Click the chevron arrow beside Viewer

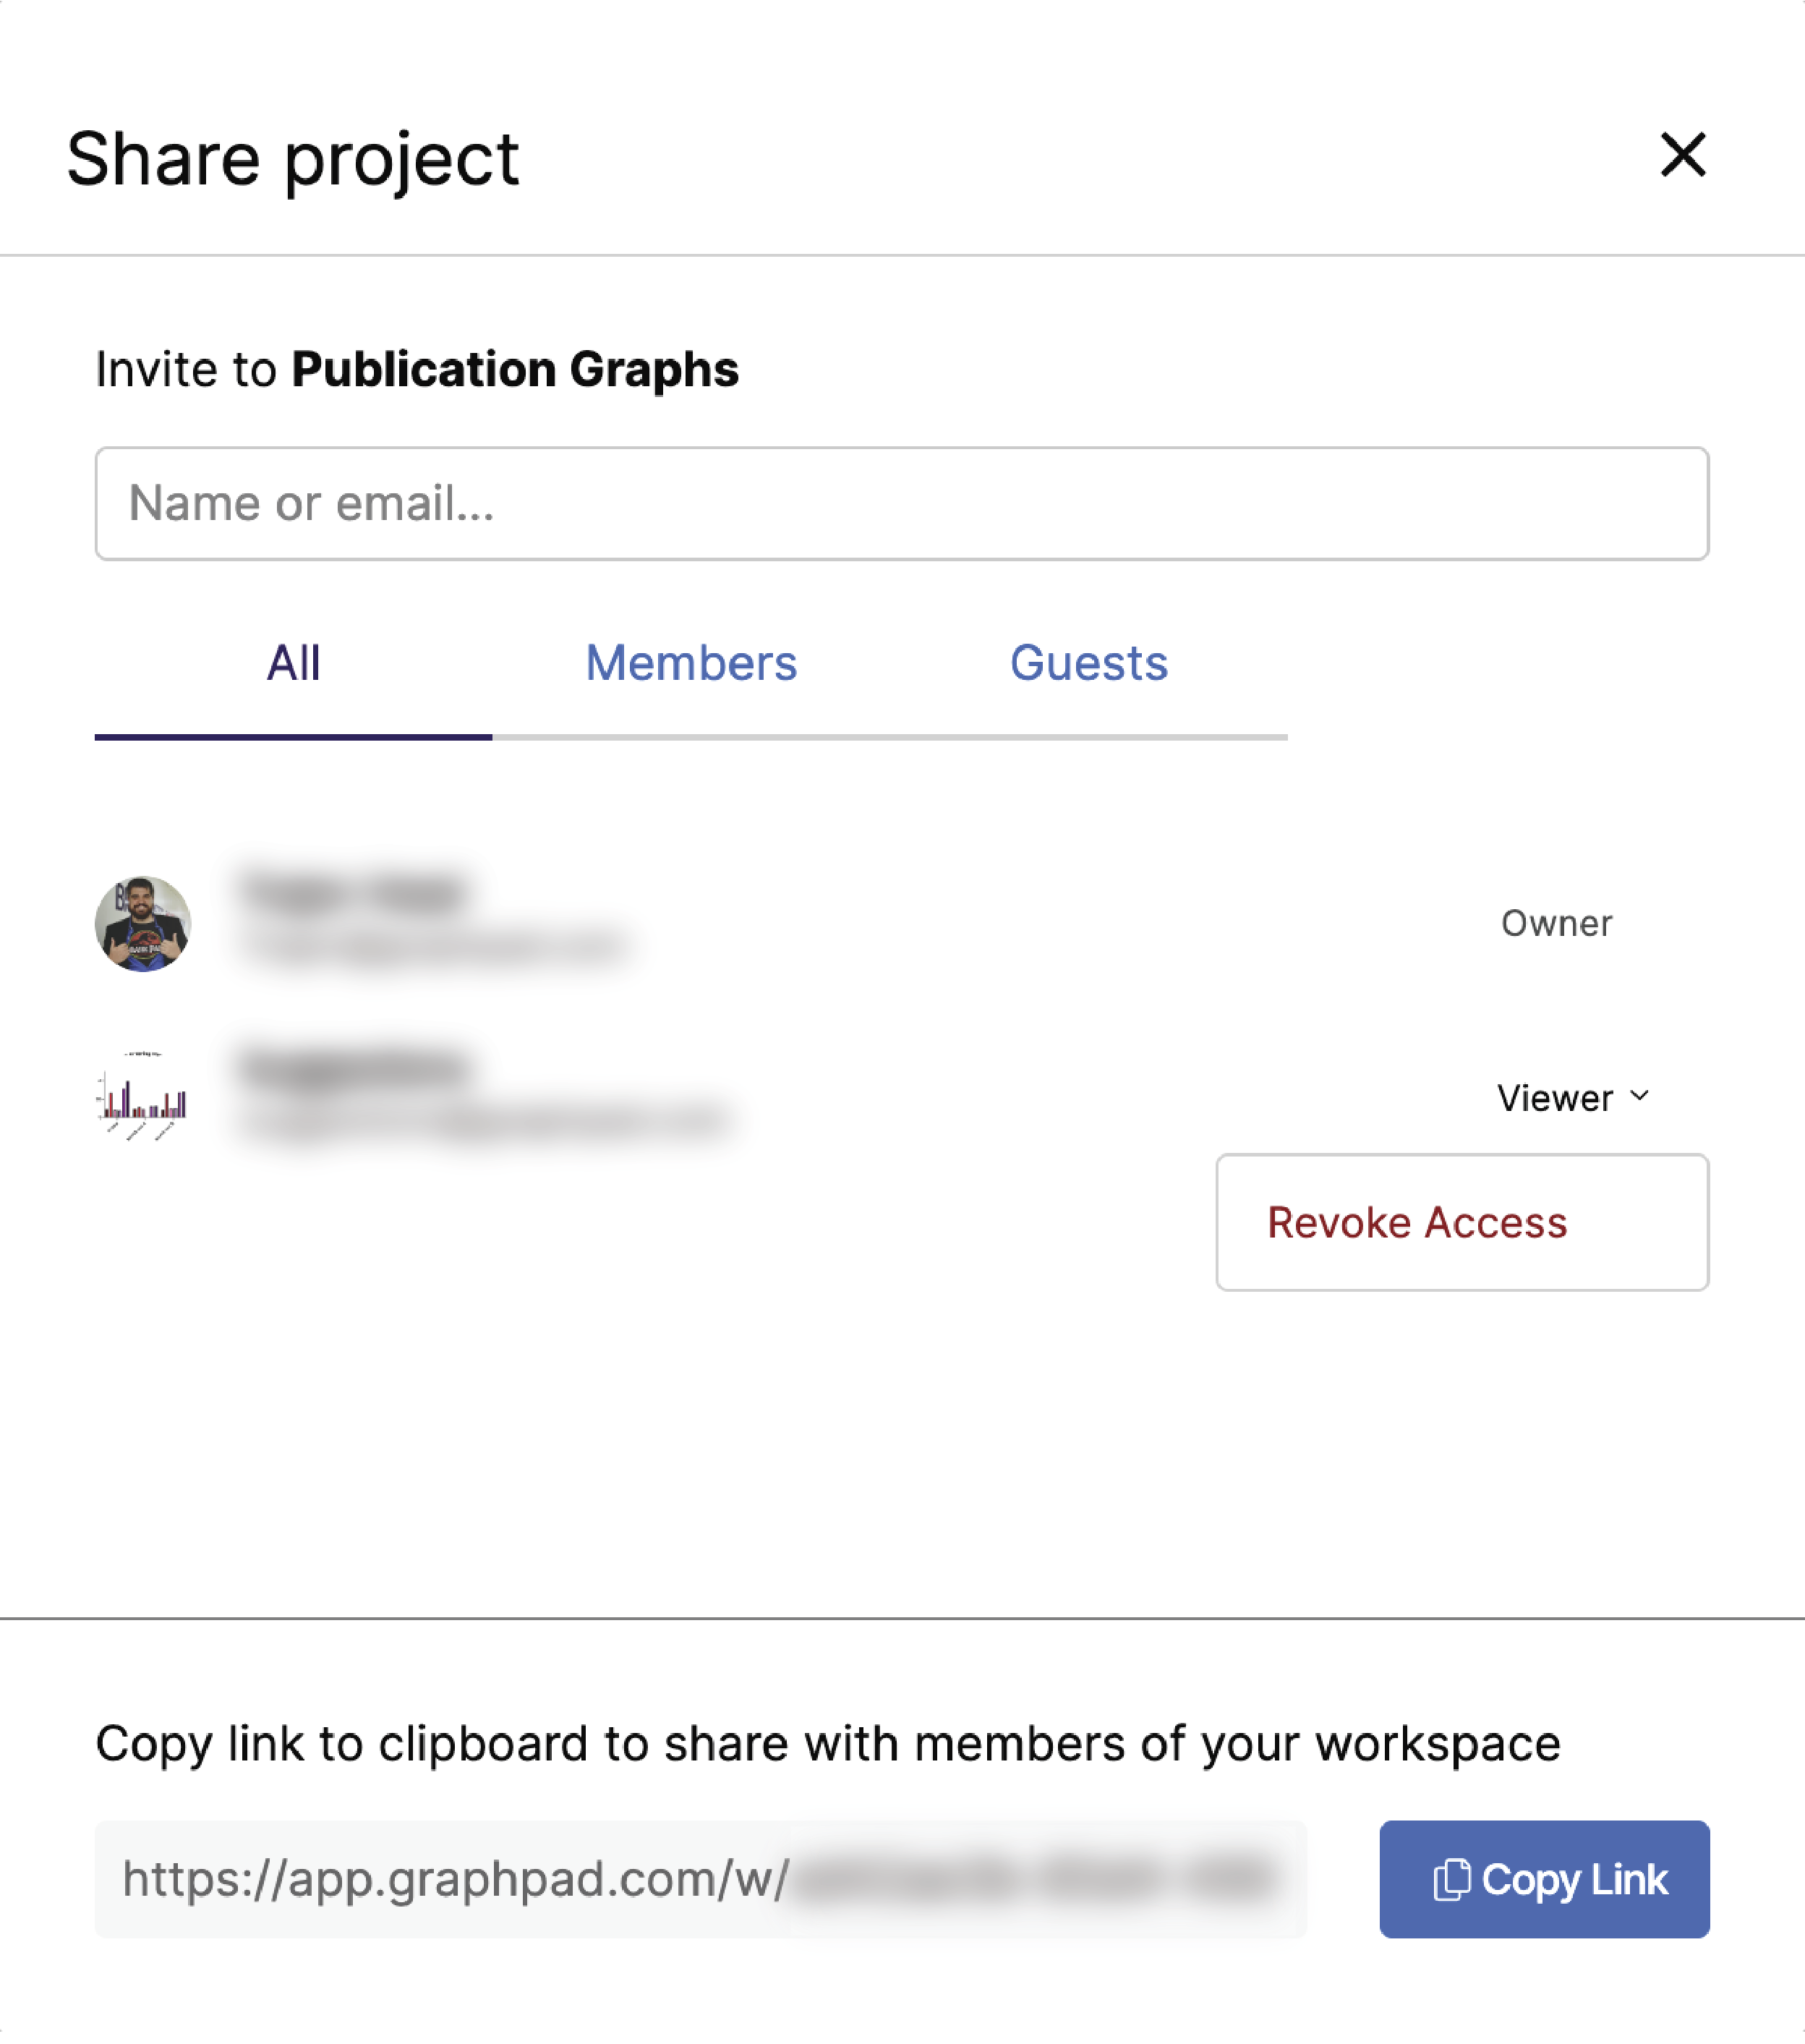[x=1639, y=1096]
